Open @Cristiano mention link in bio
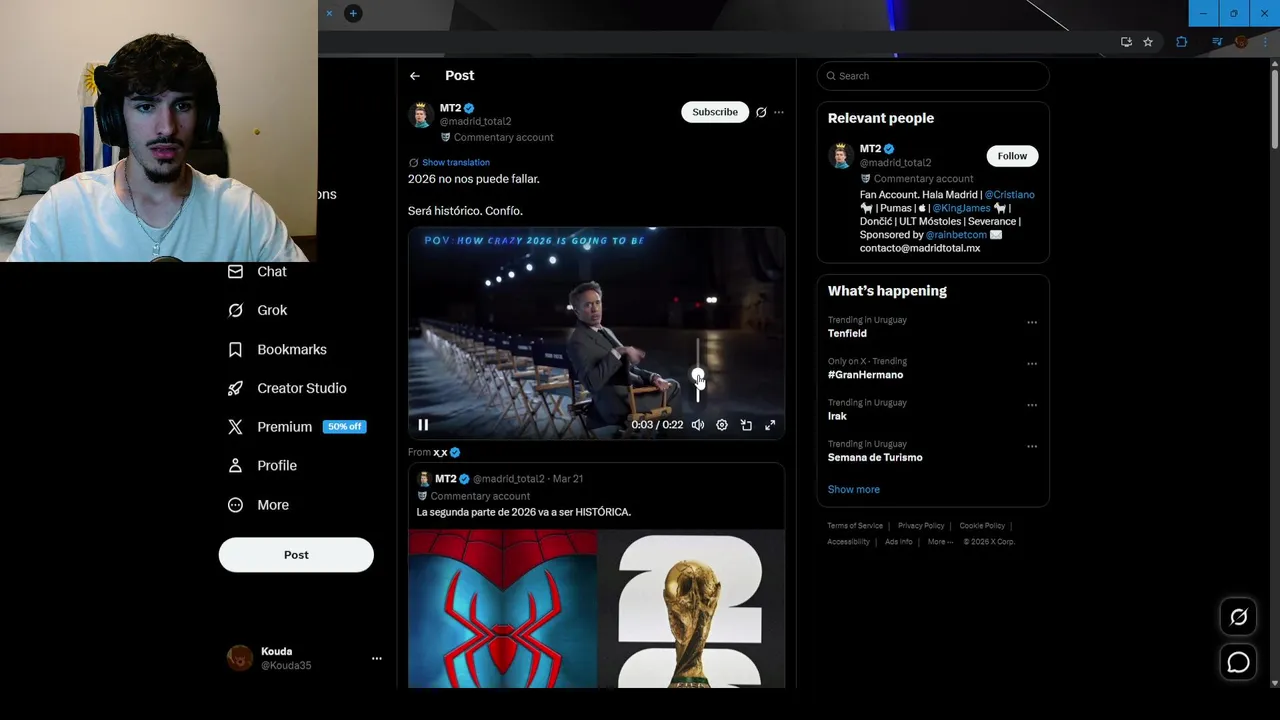Screen dimensions: 1280x720 pos(1009,195)
